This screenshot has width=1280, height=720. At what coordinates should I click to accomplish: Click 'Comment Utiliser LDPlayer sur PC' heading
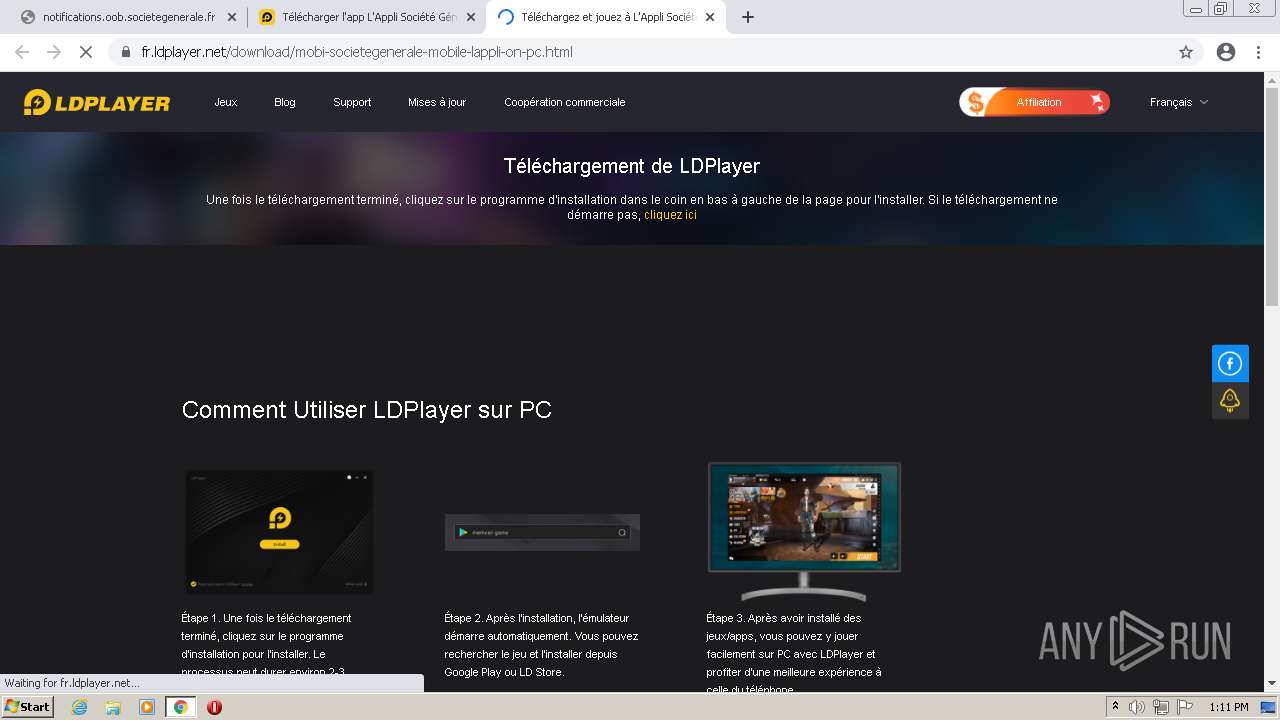click(367, 410)
